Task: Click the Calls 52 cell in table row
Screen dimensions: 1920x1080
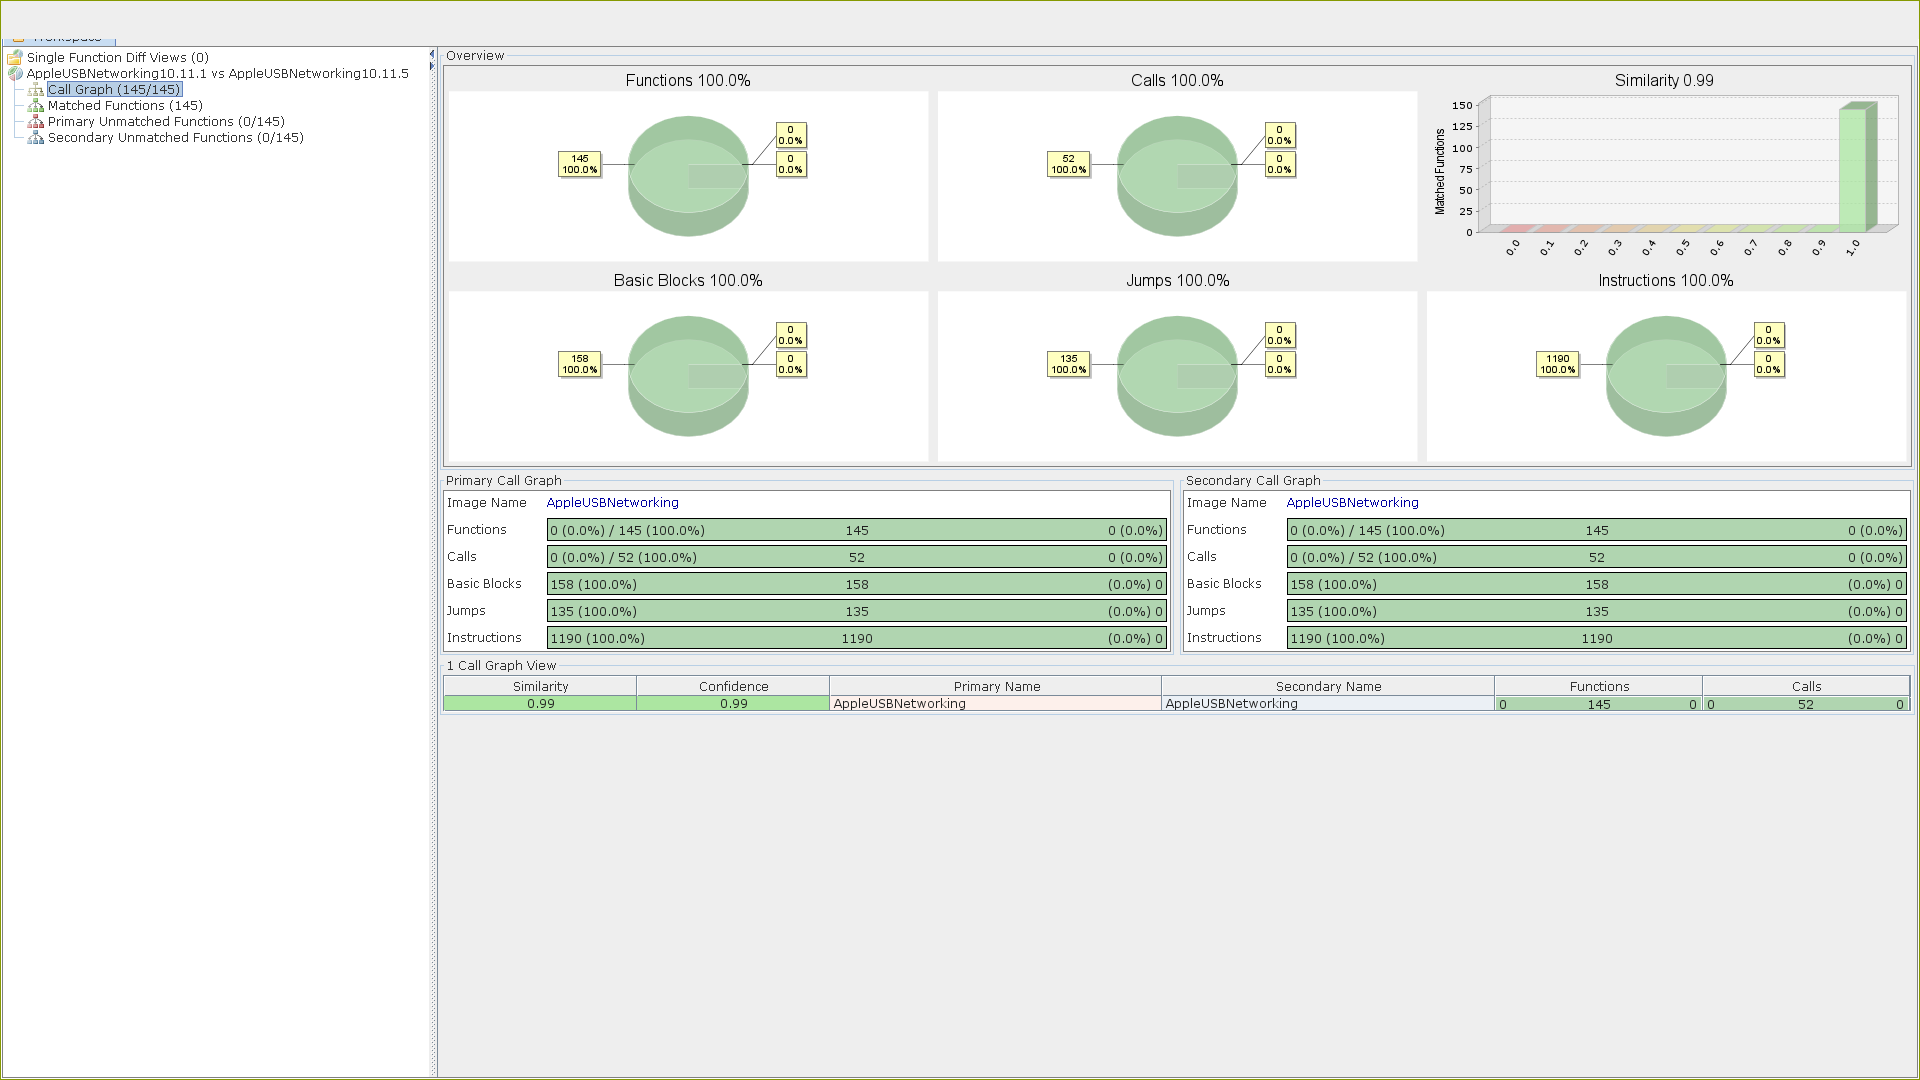Action: 1806,704
